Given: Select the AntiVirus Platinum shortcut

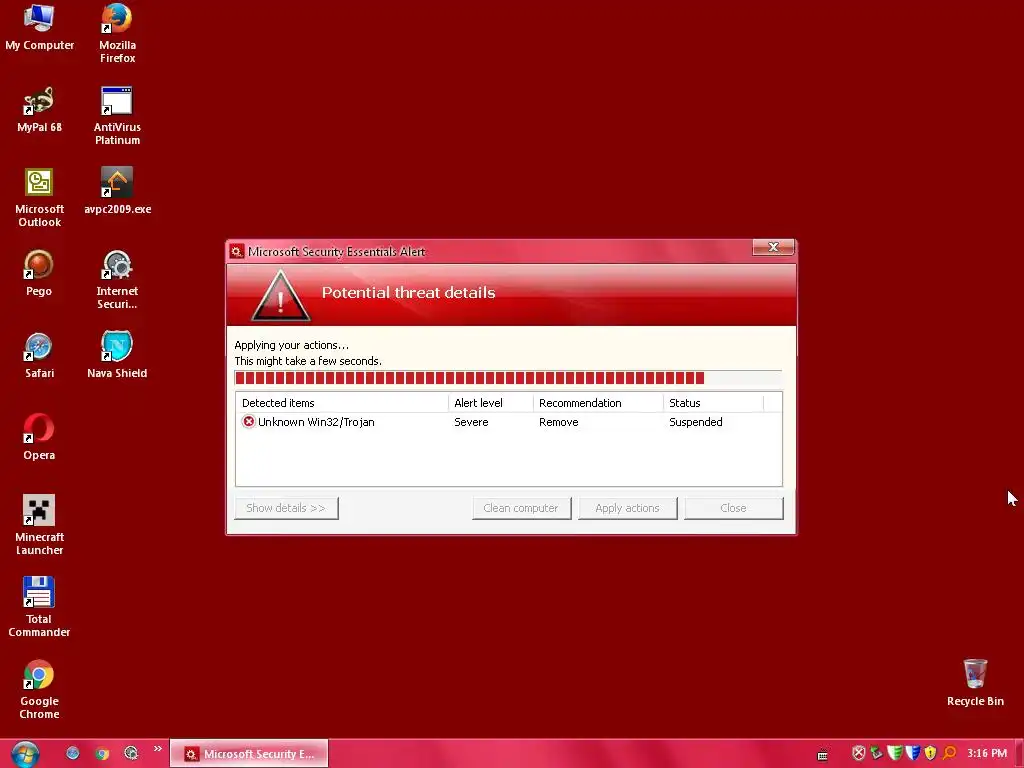Looking at the screenshot, I should (x=117, y=116).
